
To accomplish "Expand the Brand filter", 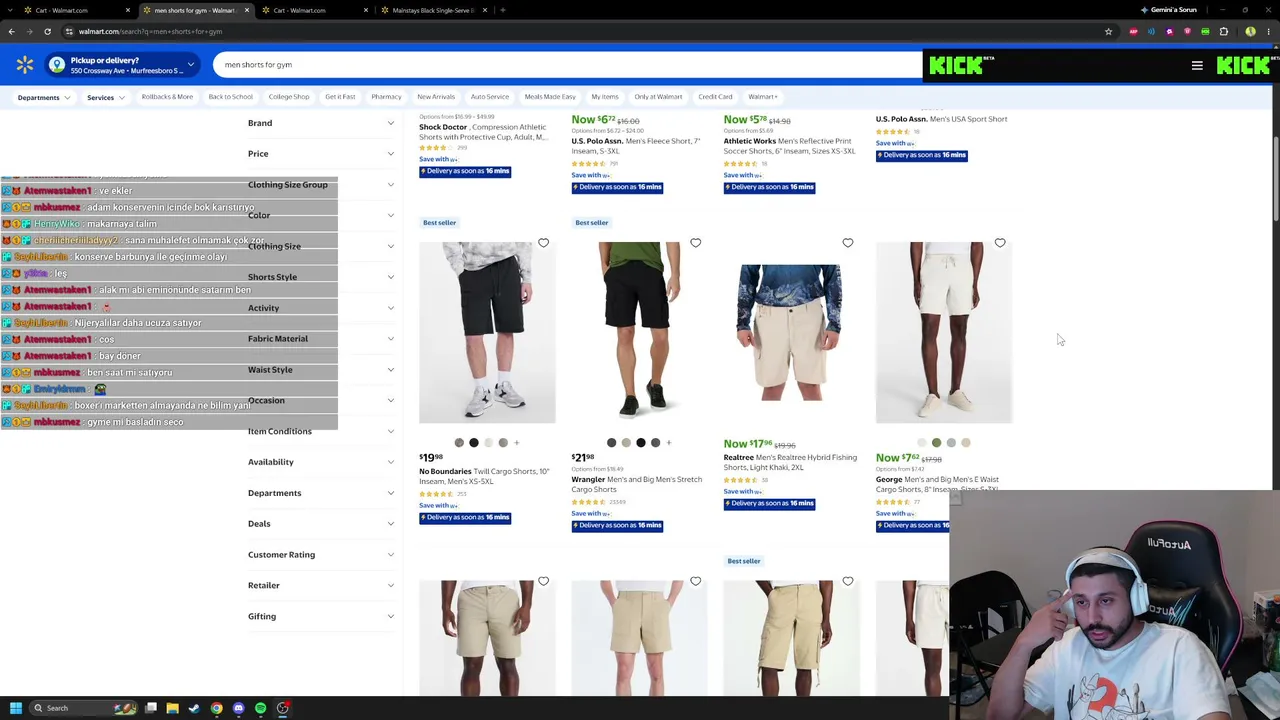I will pos(321,123).
